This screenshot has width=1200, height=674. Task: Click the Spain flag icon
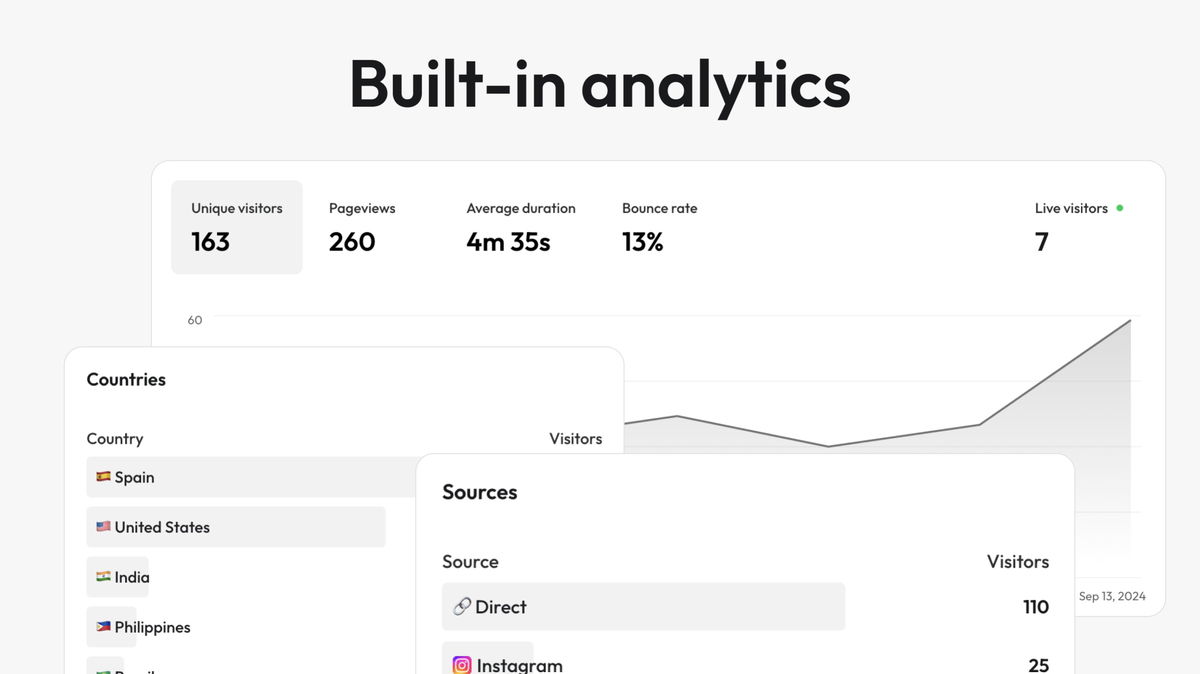[104, 477]
